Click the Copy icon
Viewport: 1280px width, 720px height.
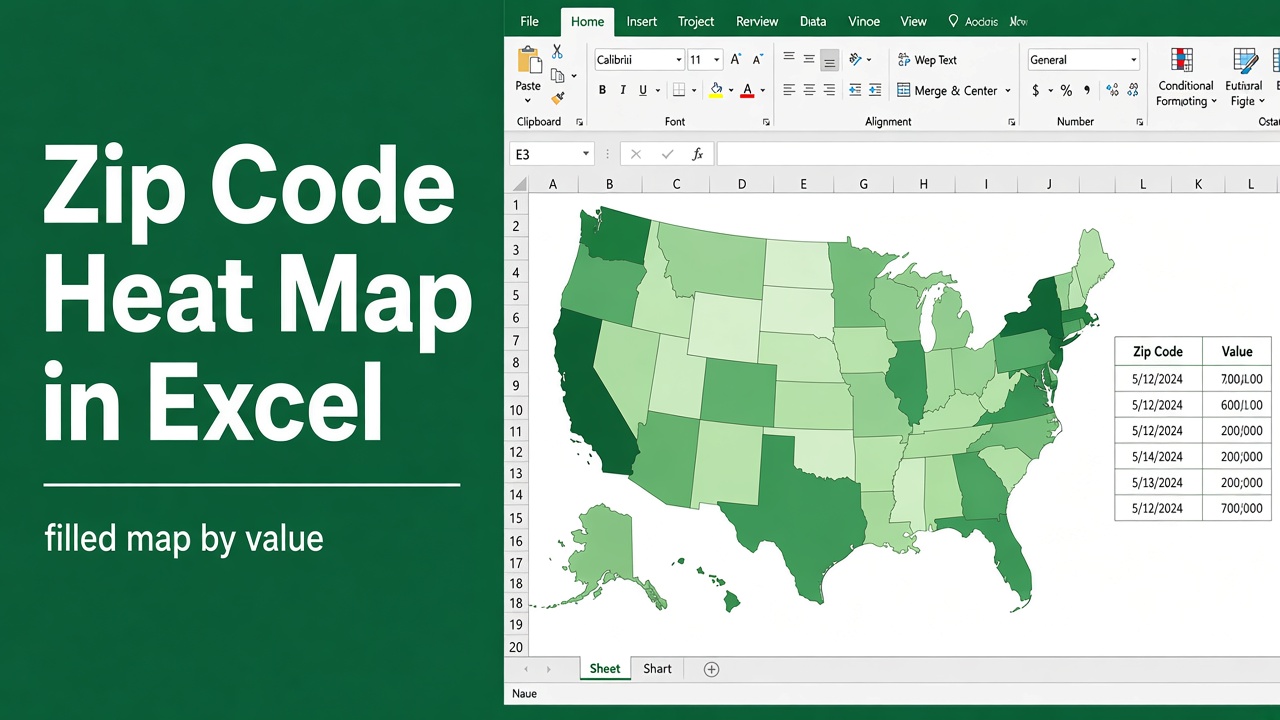[x=557, y=75]
